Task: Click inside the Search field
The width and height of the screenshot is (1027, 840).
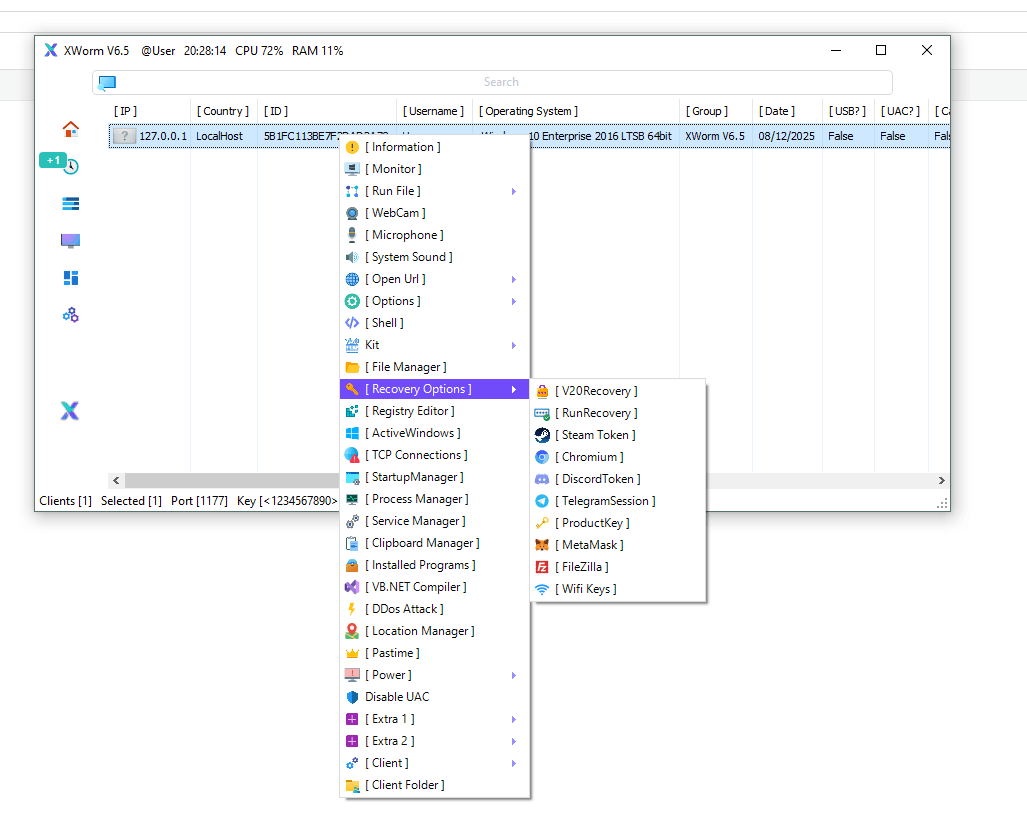Action: [501, 83]
